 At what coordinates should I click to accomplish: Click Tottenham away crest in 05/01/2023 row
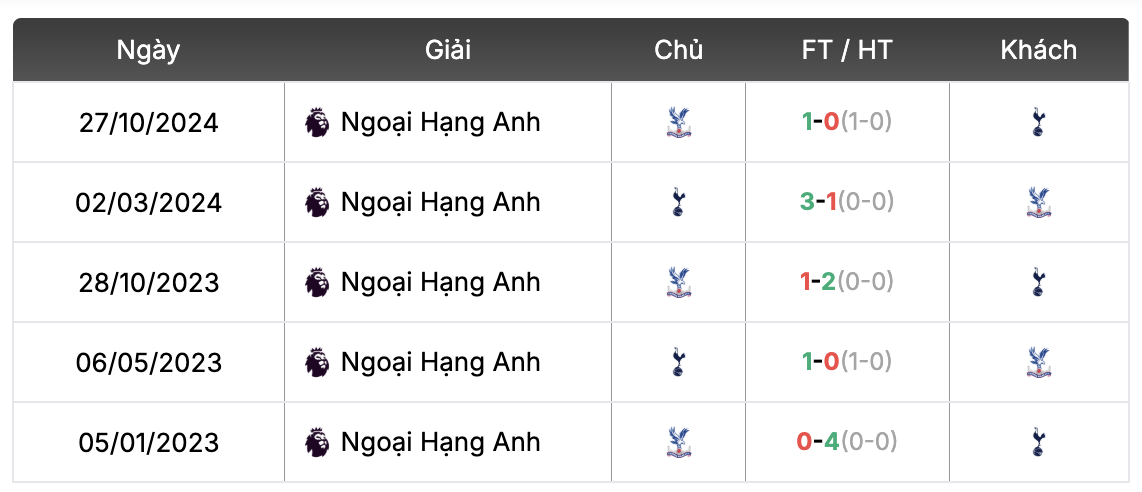pos(1038,442)
